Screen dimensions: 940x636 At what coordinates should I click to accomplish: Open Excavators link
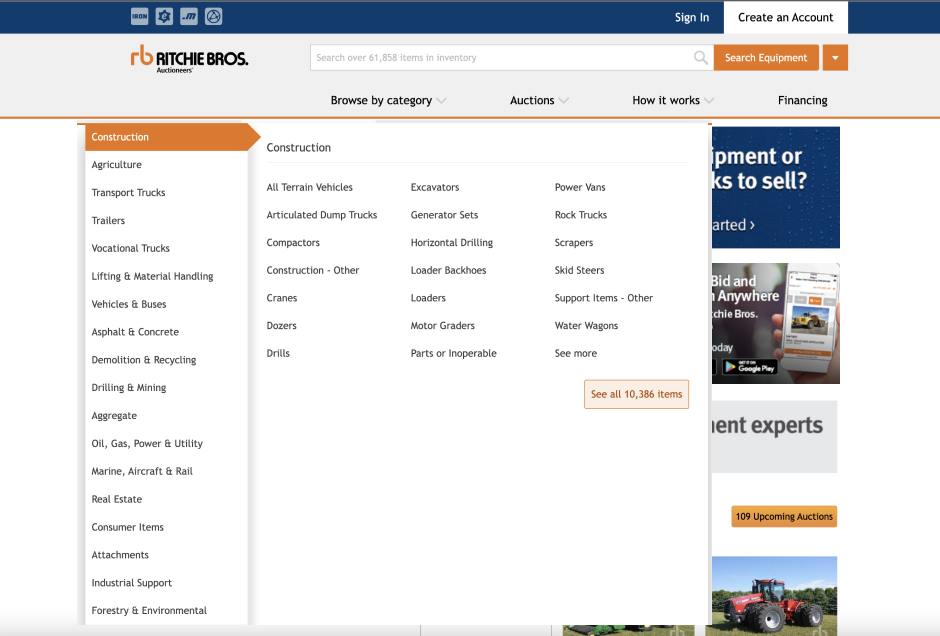click(435, 187)
